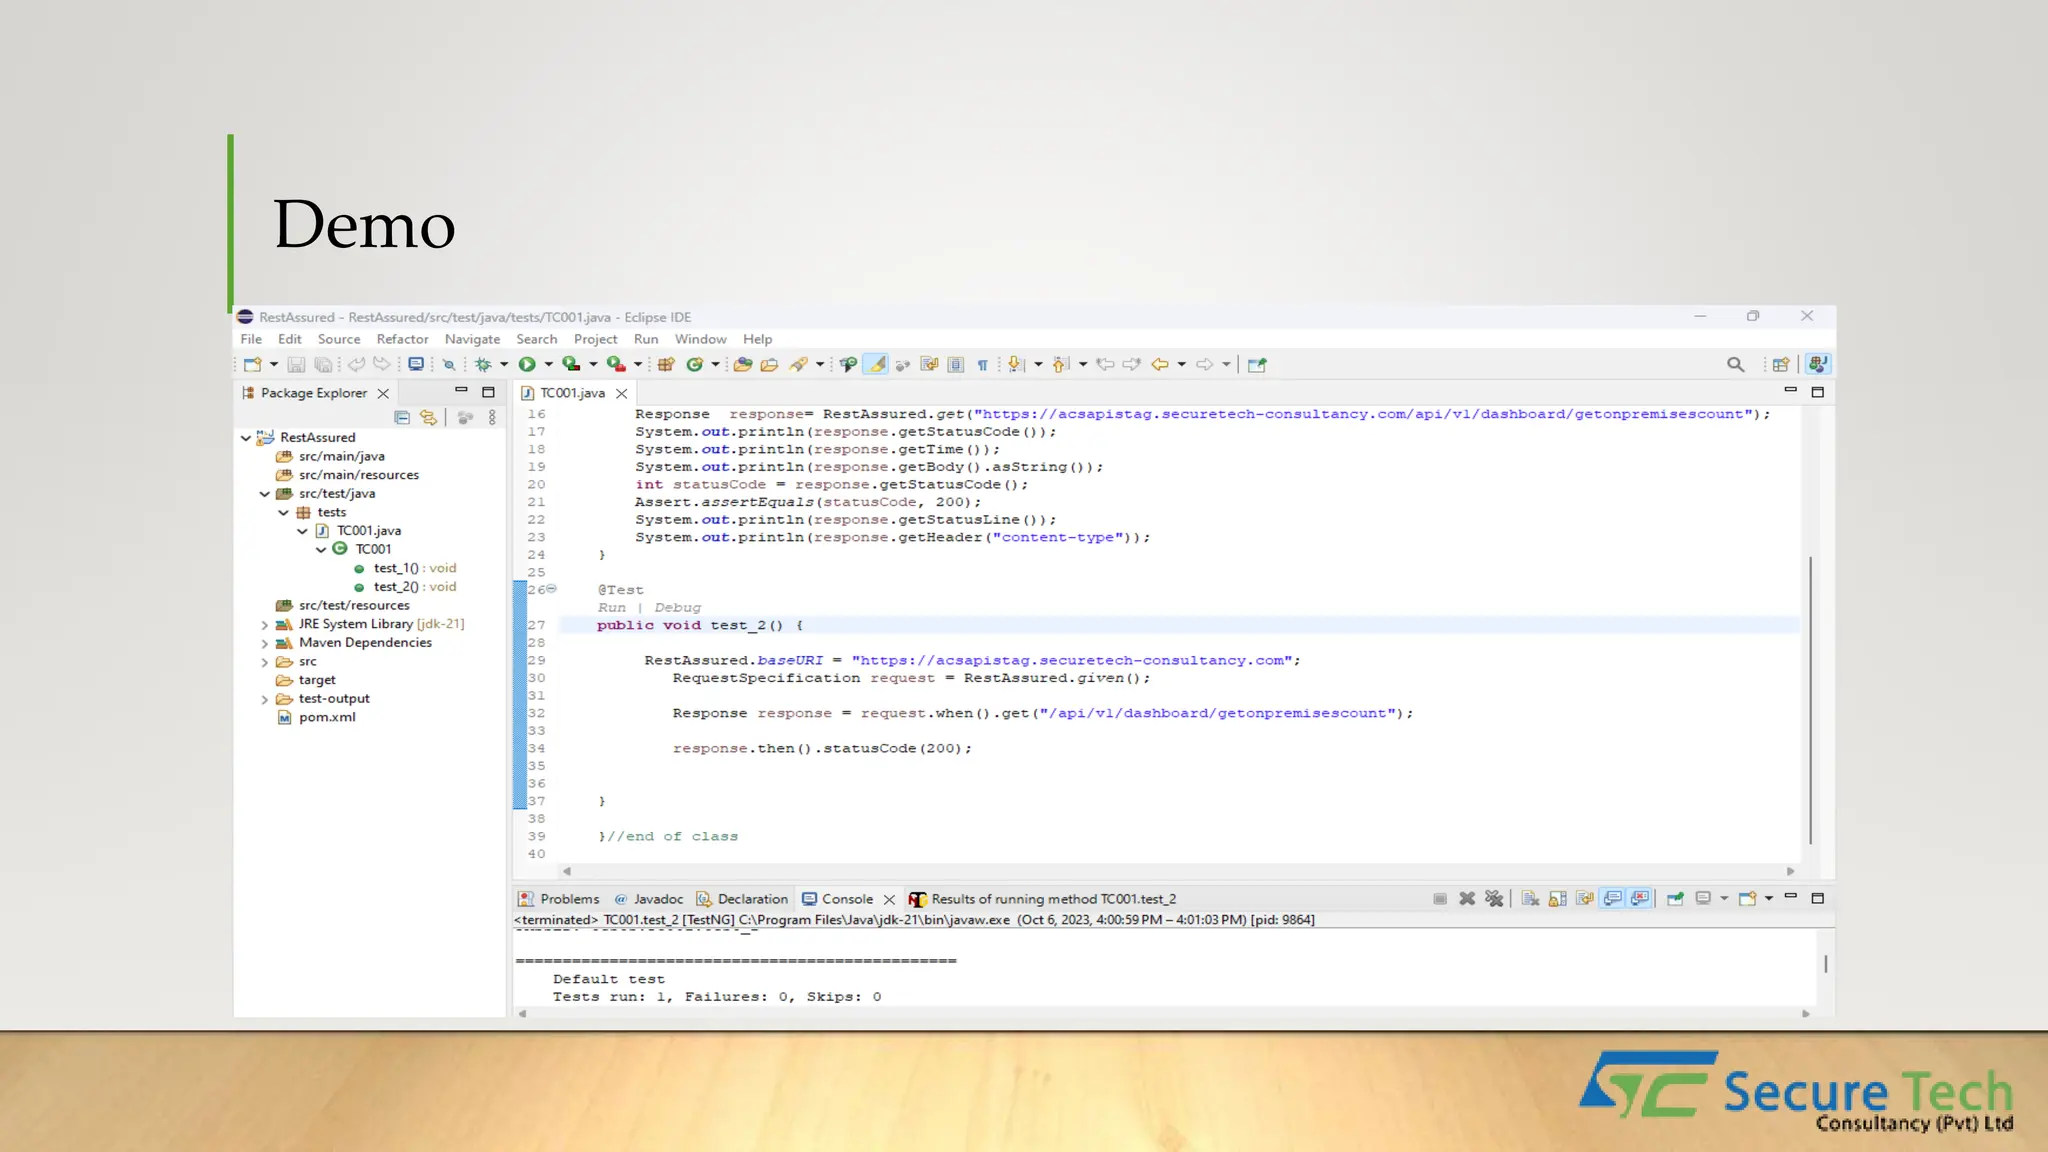Open the Refactor menu
2048x1152 pixels.
(402, 339)
